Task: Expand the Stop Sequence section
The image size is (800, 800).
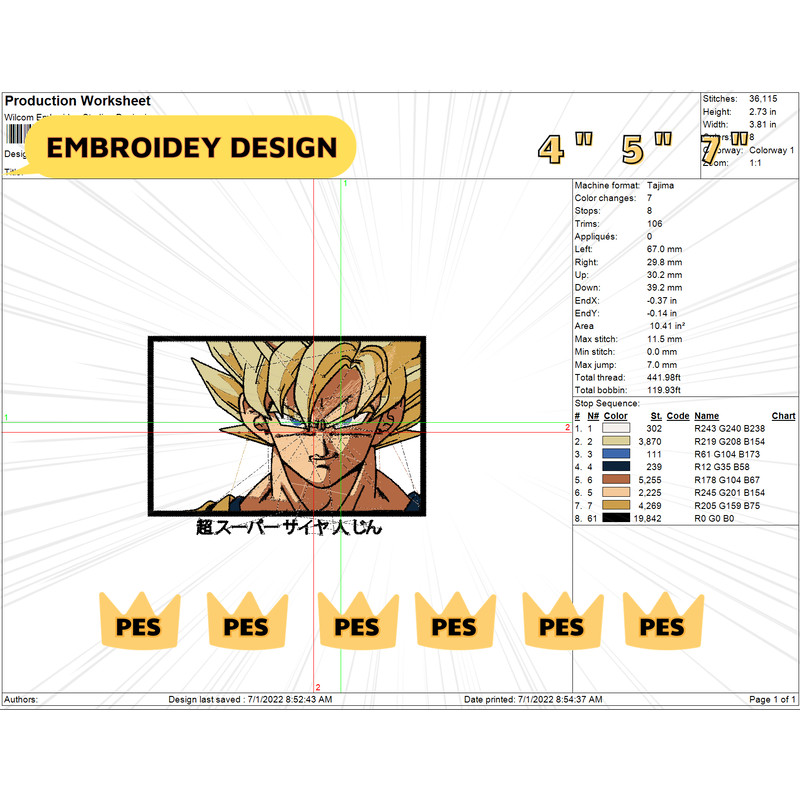Action: (x=610, y=402)
